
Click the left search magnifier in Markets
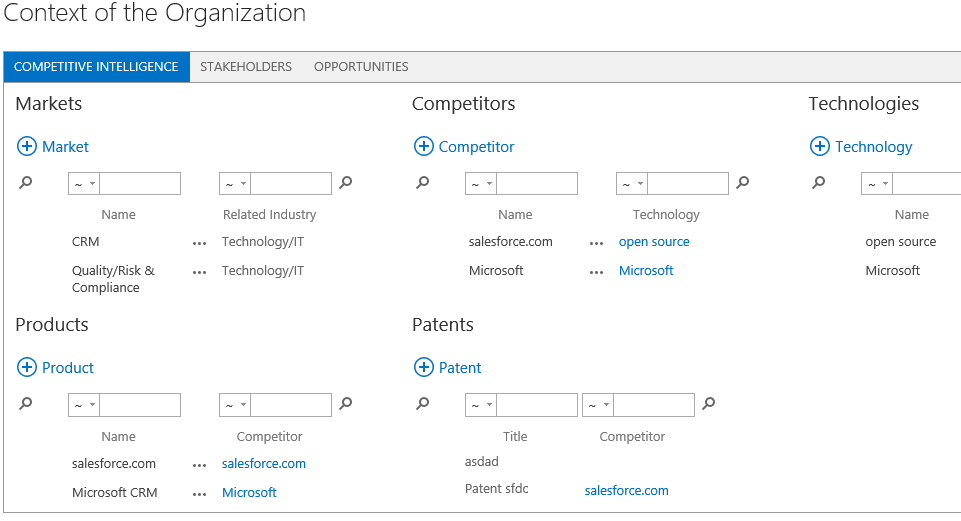point(26,182)
